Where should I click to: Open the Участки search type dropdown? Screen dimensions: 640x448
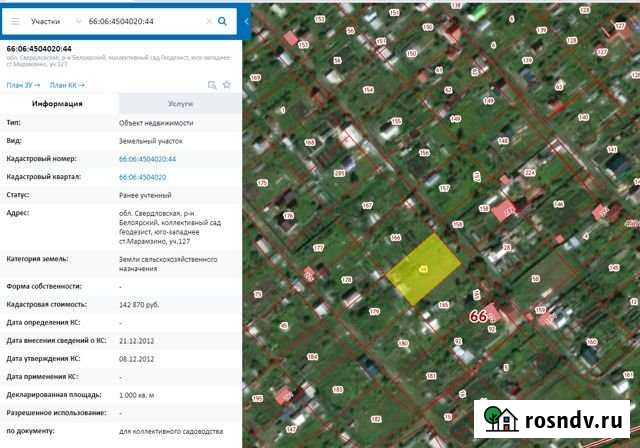(x=53, y=20)
